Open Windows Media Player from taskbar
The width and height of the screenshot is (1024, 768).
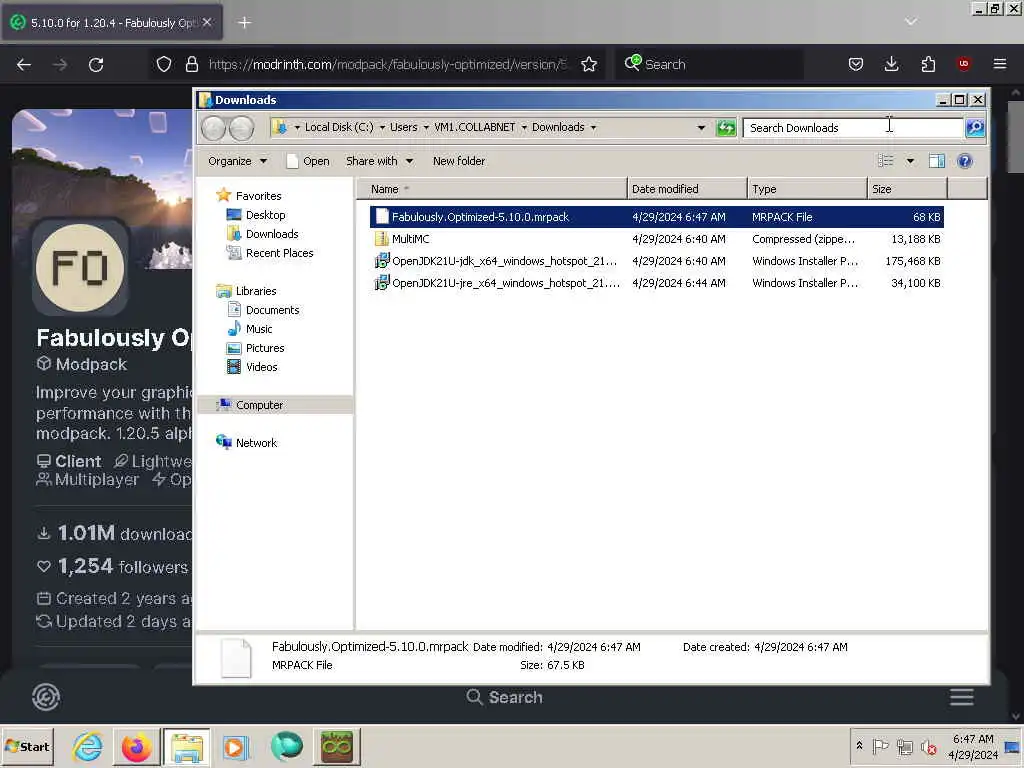236,746
